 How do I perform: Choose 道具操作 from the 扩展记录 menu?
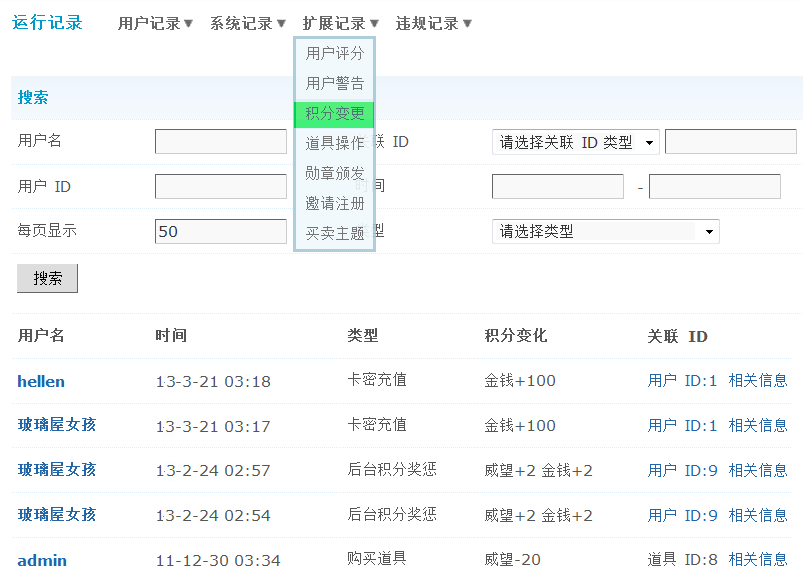click(x=333, y=144)
